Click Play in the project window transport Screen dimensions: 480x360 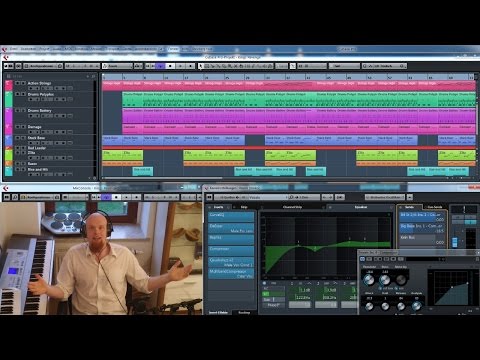tap(180, 66)
